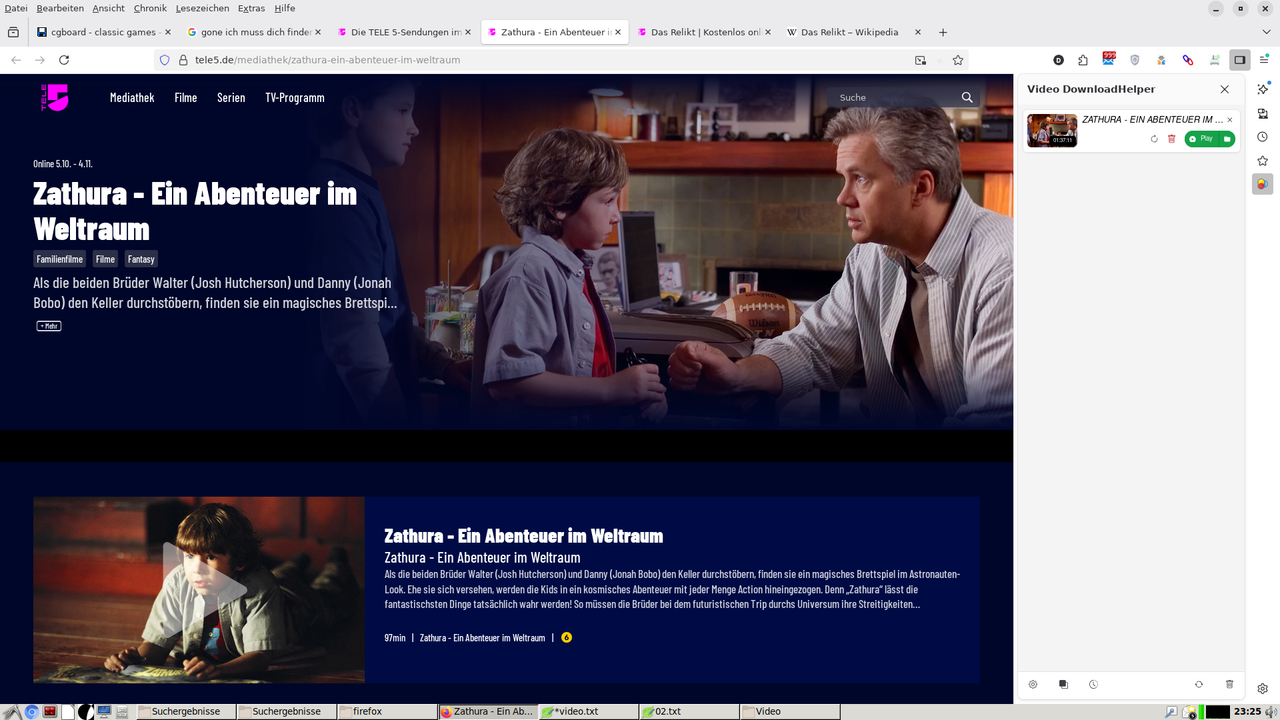The image size is (1280, 720).
Task: Open the TV-Programm navigation link
Action: [295, 98]
